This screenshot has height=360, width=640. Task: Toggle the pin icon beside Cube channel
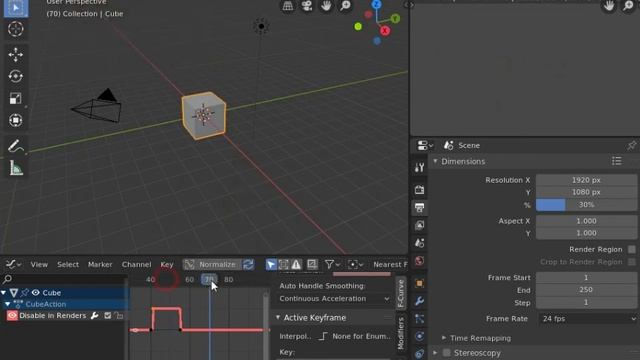click(x=25, y=293)
